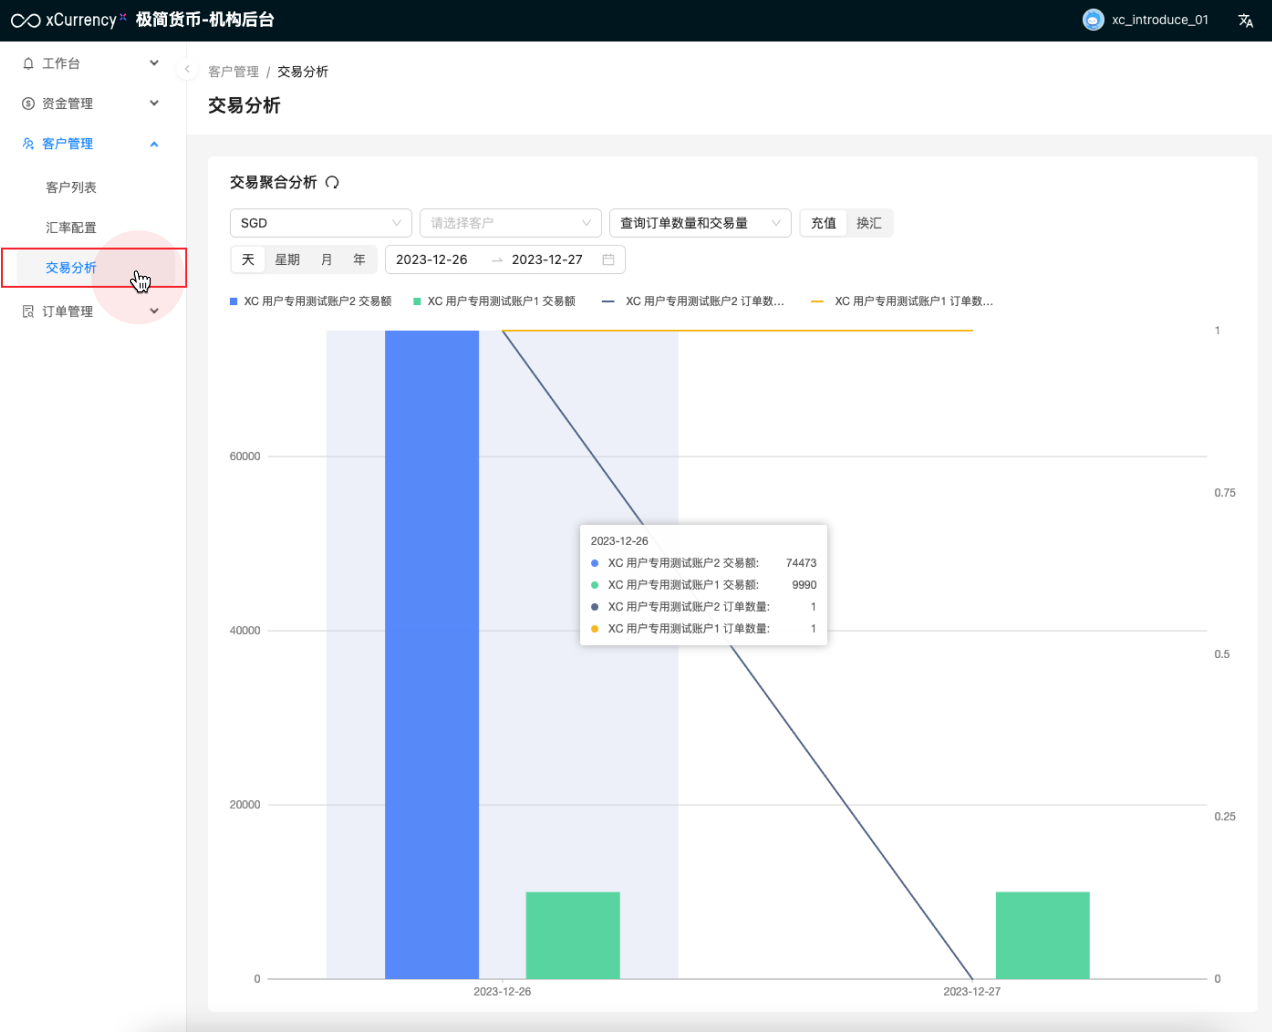Toggle 账户2 交易额 blue legend series
Image resolution: width=1272 pixels, height=1032 pixels.
(311, 301)
